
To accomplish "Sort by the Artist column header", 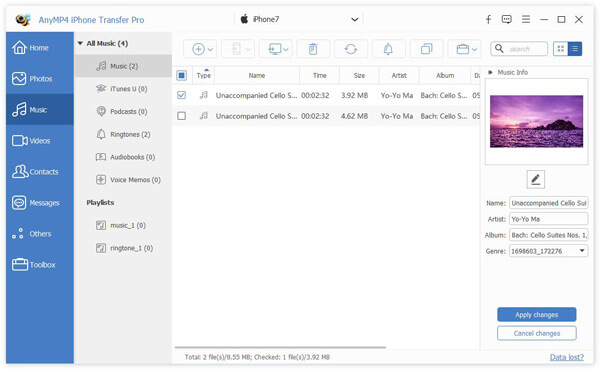I will click(x=399, y=75).
